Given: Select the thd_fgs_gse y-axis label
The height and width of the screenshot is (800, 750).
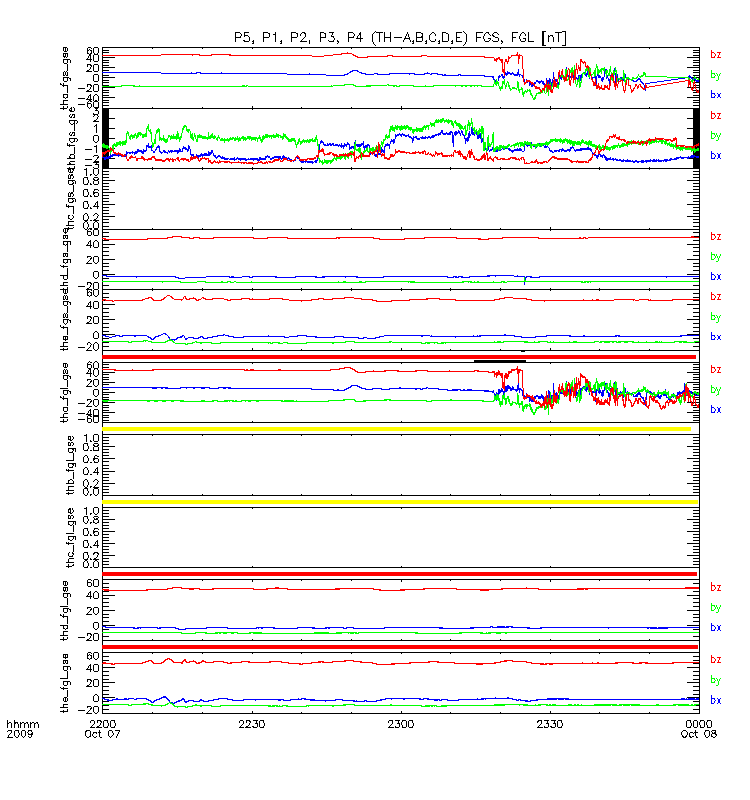Looking at the screenshot, I should [65, 260].
